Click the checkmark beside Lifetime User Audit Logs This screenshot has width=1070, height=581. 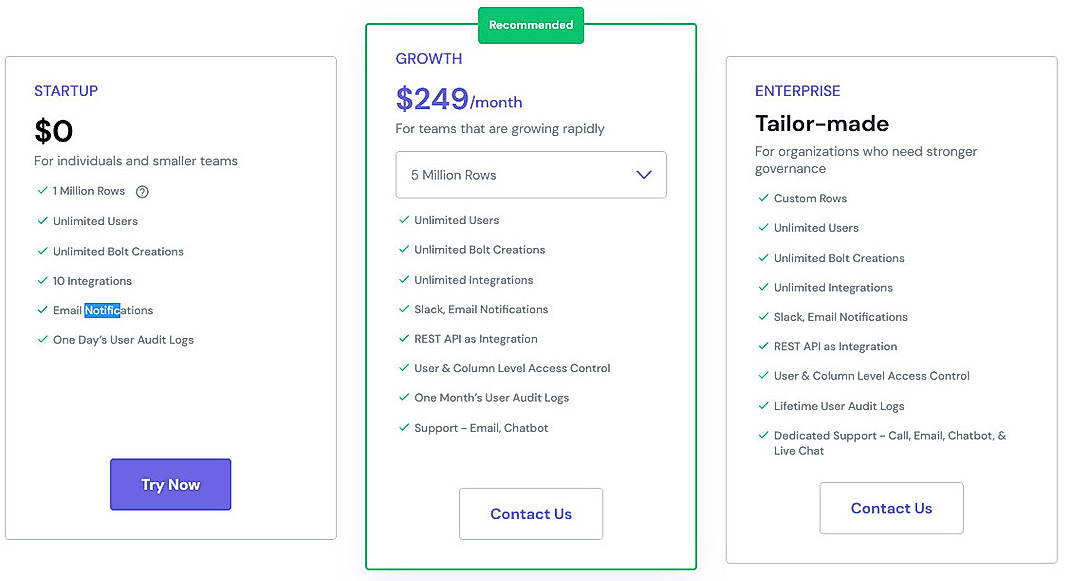763,406
